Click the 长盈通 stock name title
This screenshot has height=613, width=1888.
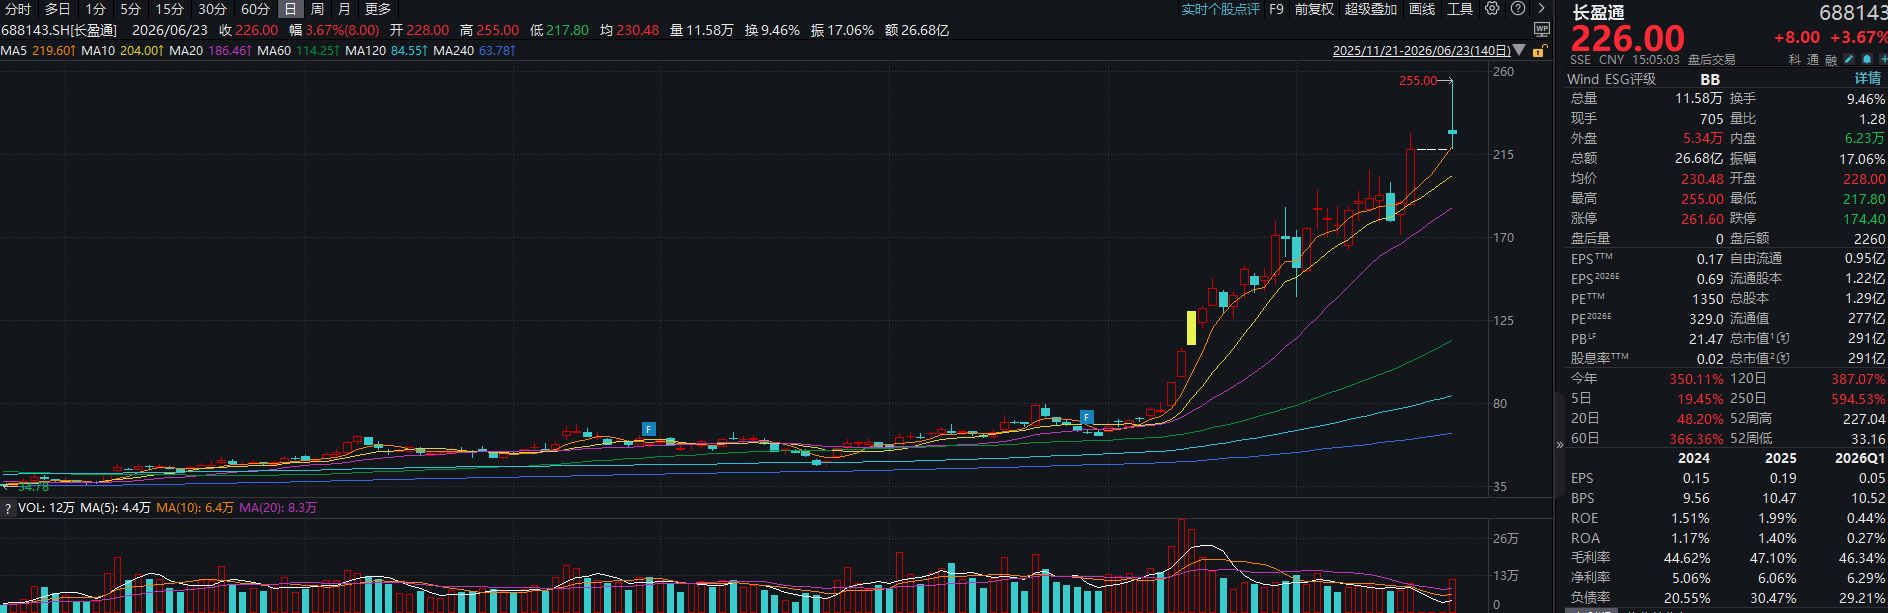point(1598,13)
